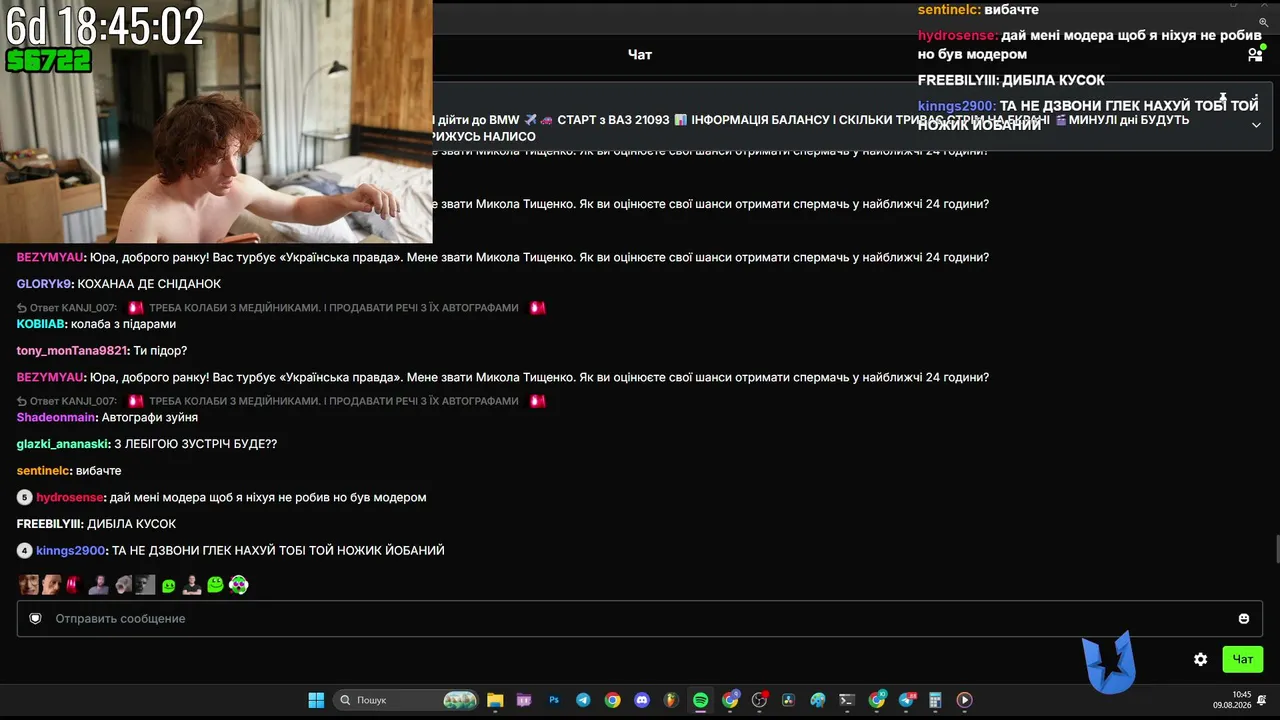Open Paint palette icon in taskbar

coord(818,700)
